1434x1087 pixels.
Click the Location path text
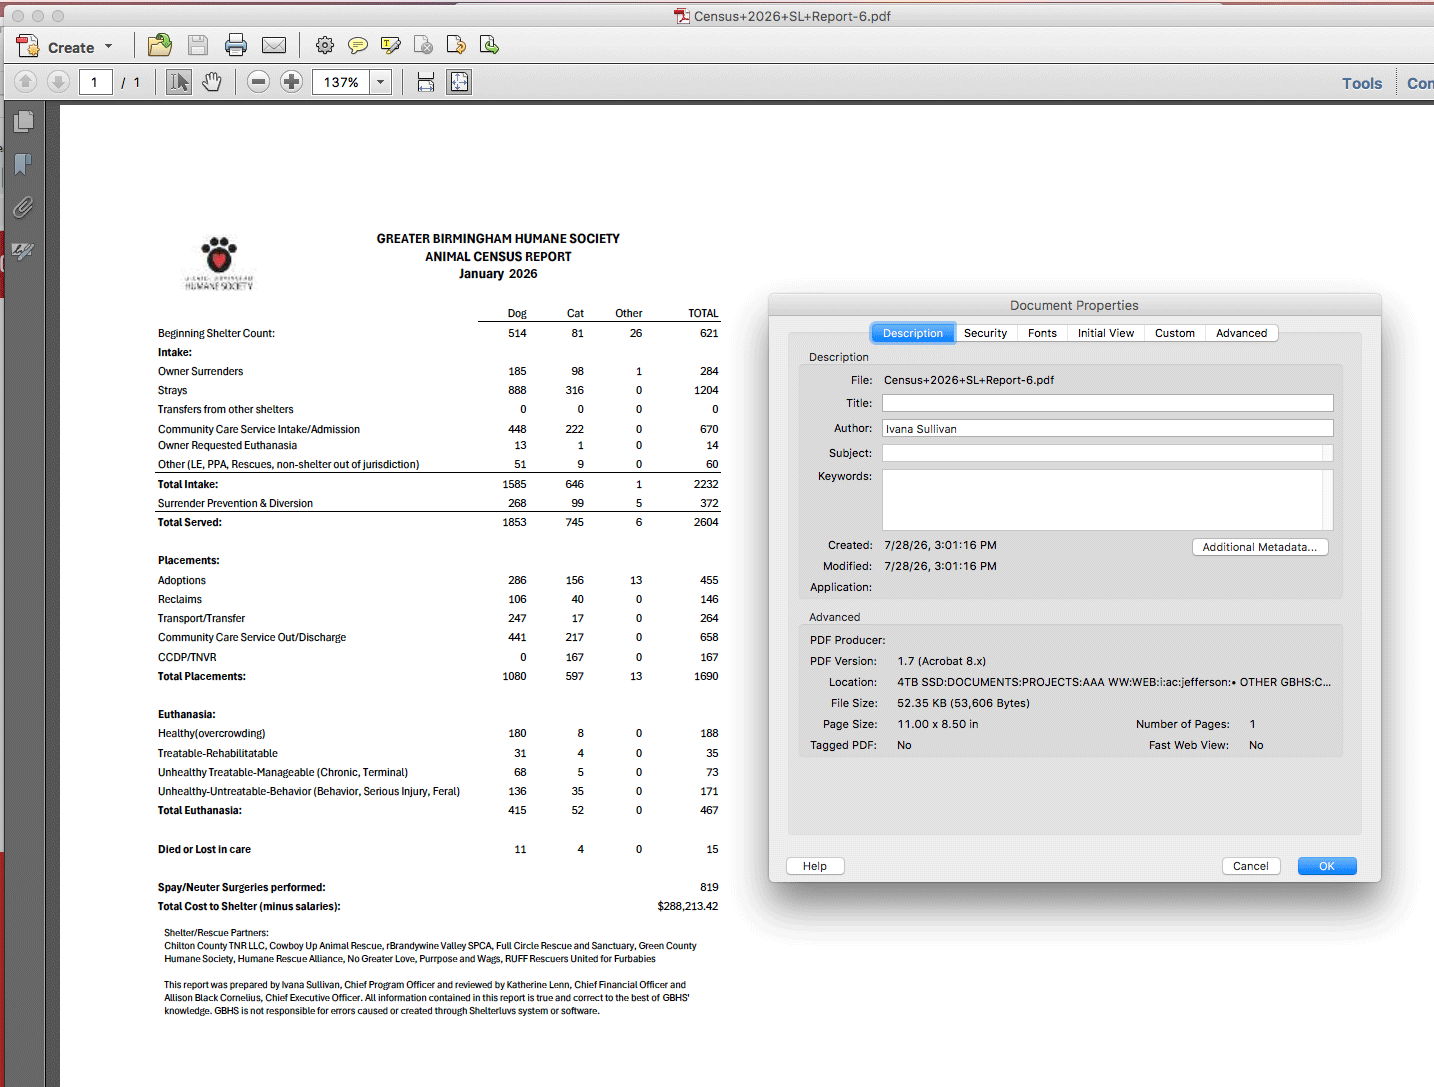coord(1114,682)
